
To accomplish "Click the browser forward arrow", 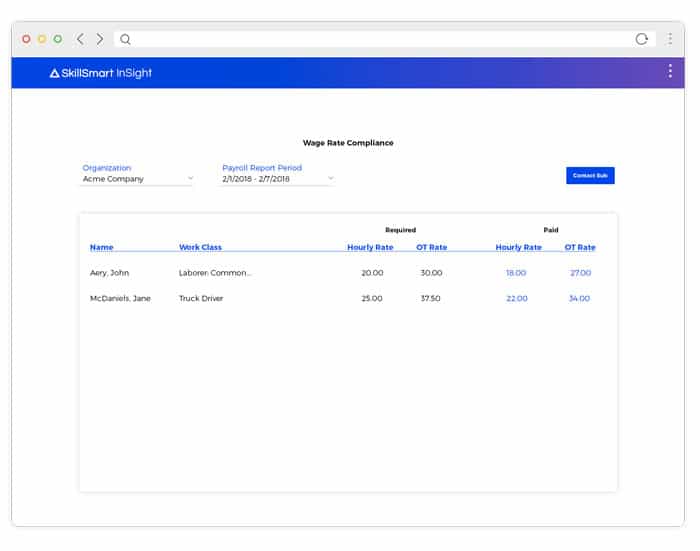I will pos(100,39).
